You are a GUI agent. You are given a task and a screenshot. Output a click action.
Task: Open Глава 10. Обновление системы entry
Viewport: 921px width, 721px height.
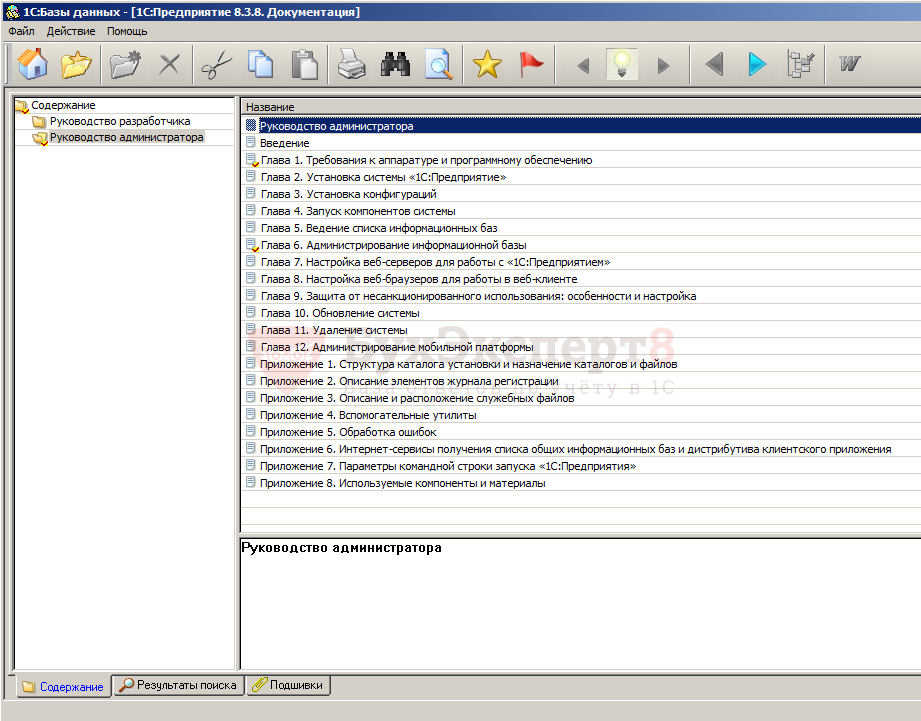[340, 313]
